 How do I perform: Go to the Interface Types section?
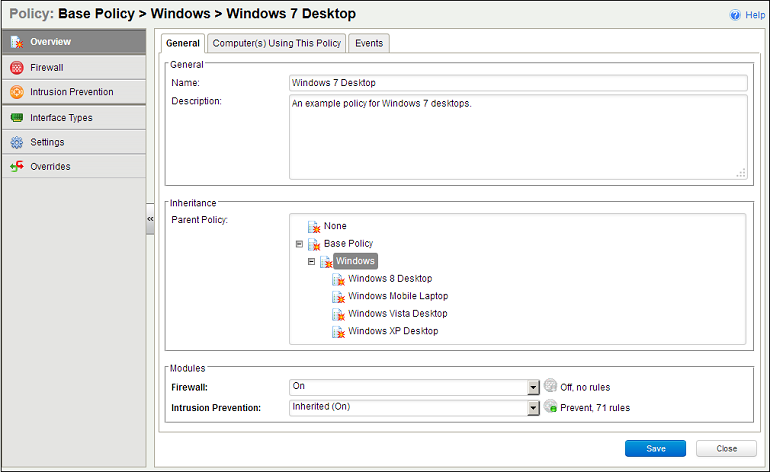(x=74, y=118)
